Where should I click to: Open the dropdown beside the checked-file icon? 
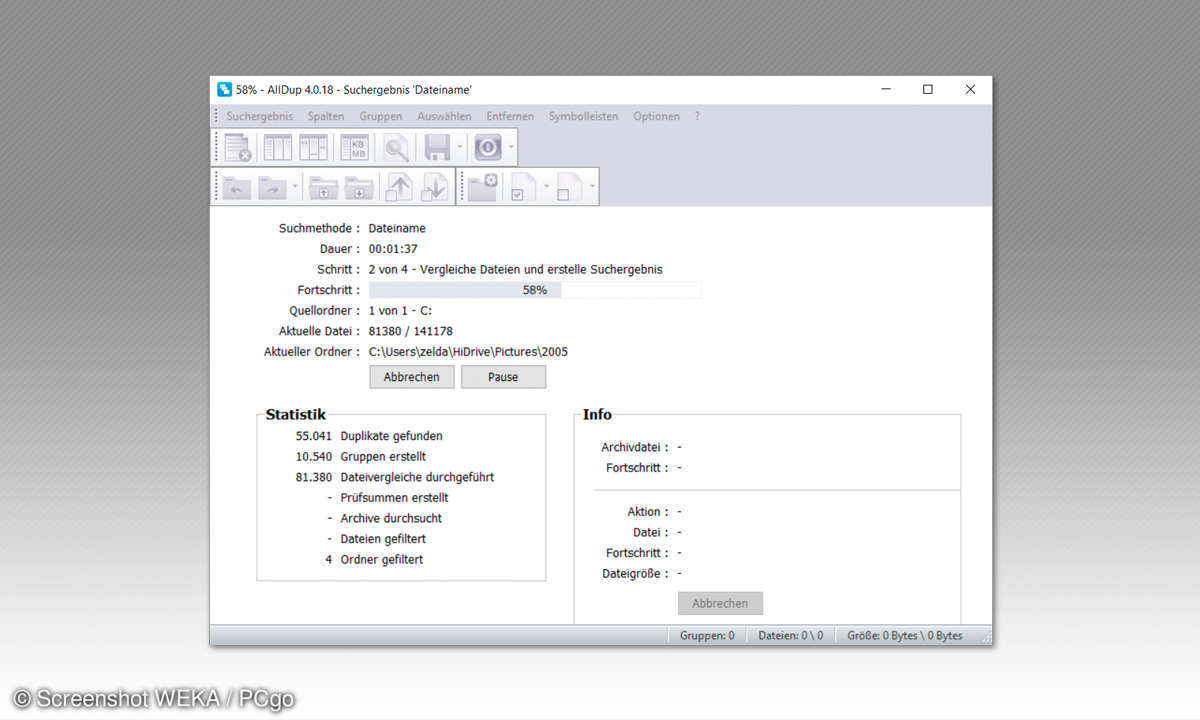[x=546, y=187]
